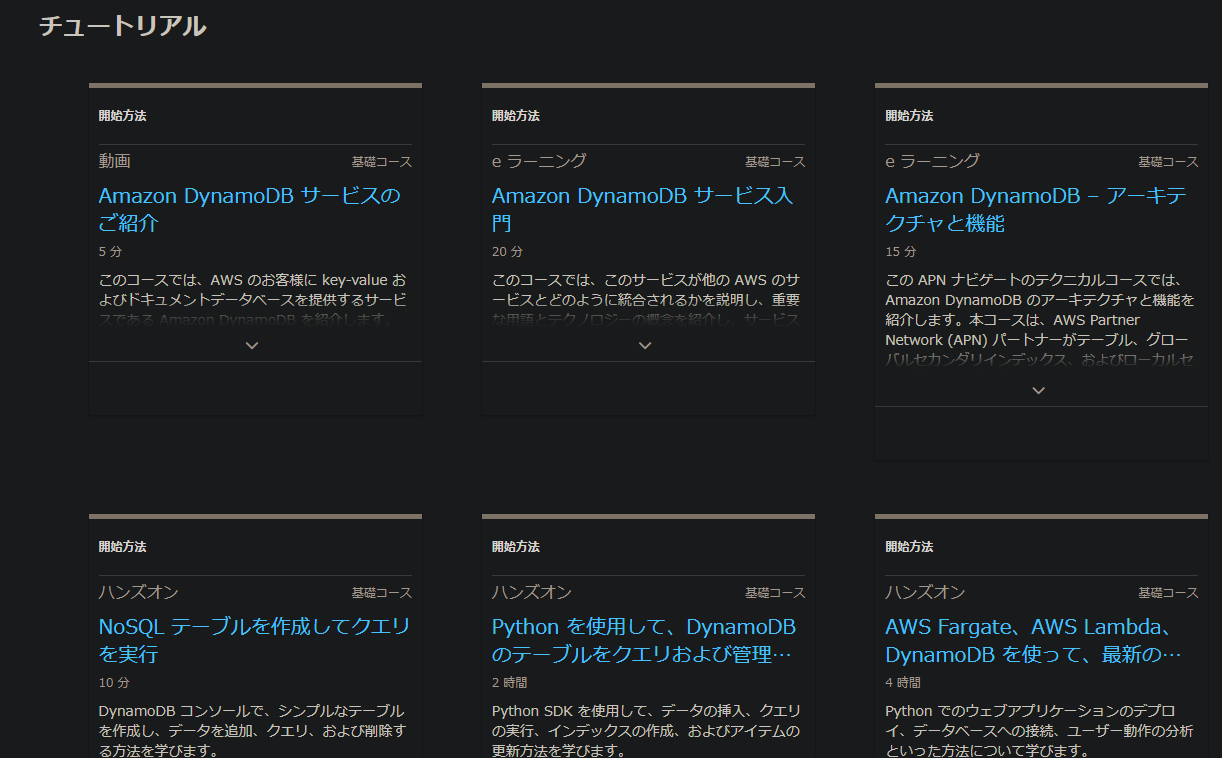Open the Amazon DynamoDB サービスのご紹介 link
The height and width of the screenshot is (758, 1222).
[250, 209]
